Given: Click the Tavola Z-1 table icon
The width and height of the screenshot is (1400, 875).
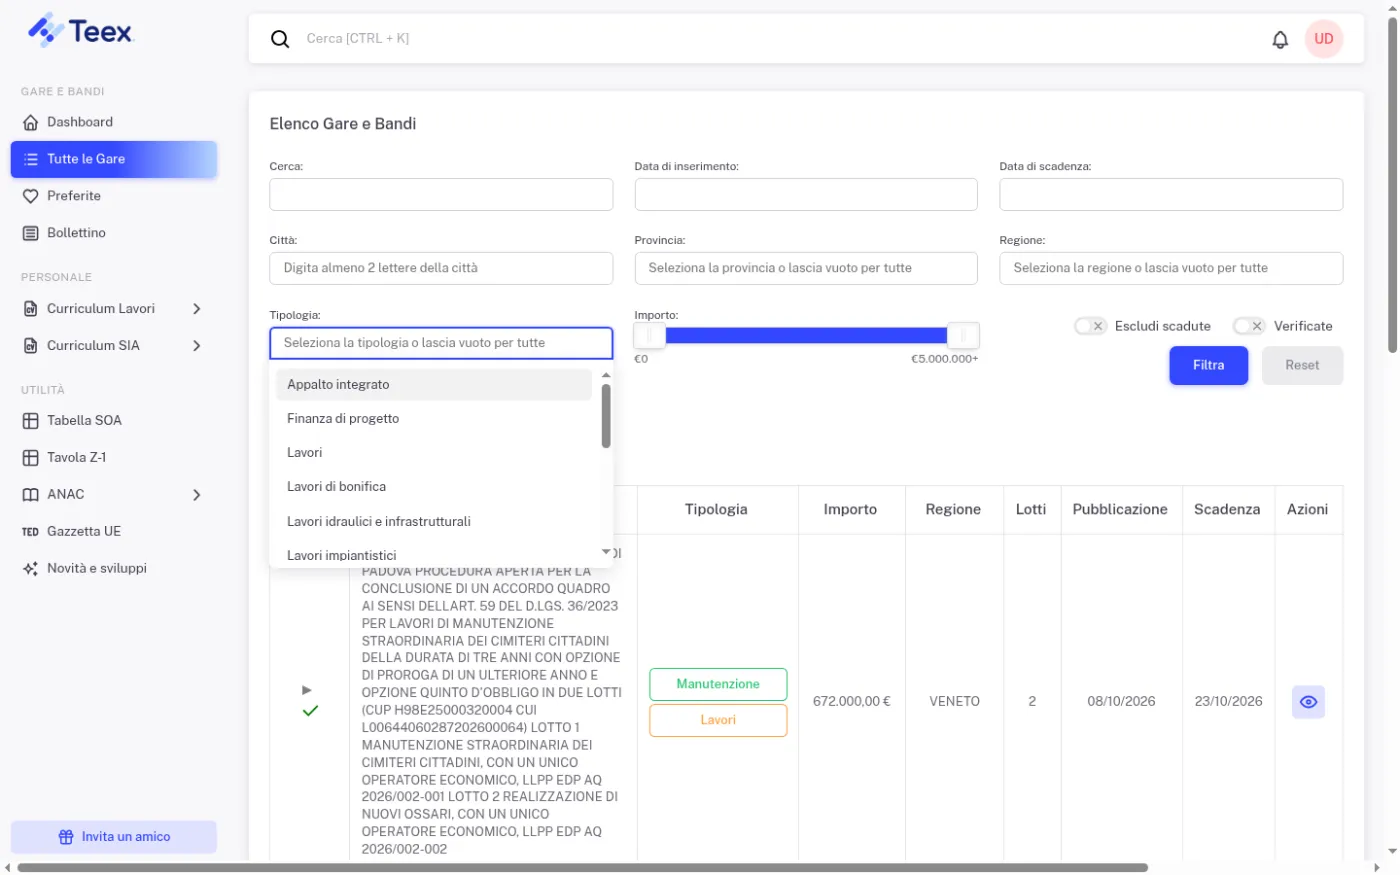Looking at the screenshot, I should [x=31, y=458].
